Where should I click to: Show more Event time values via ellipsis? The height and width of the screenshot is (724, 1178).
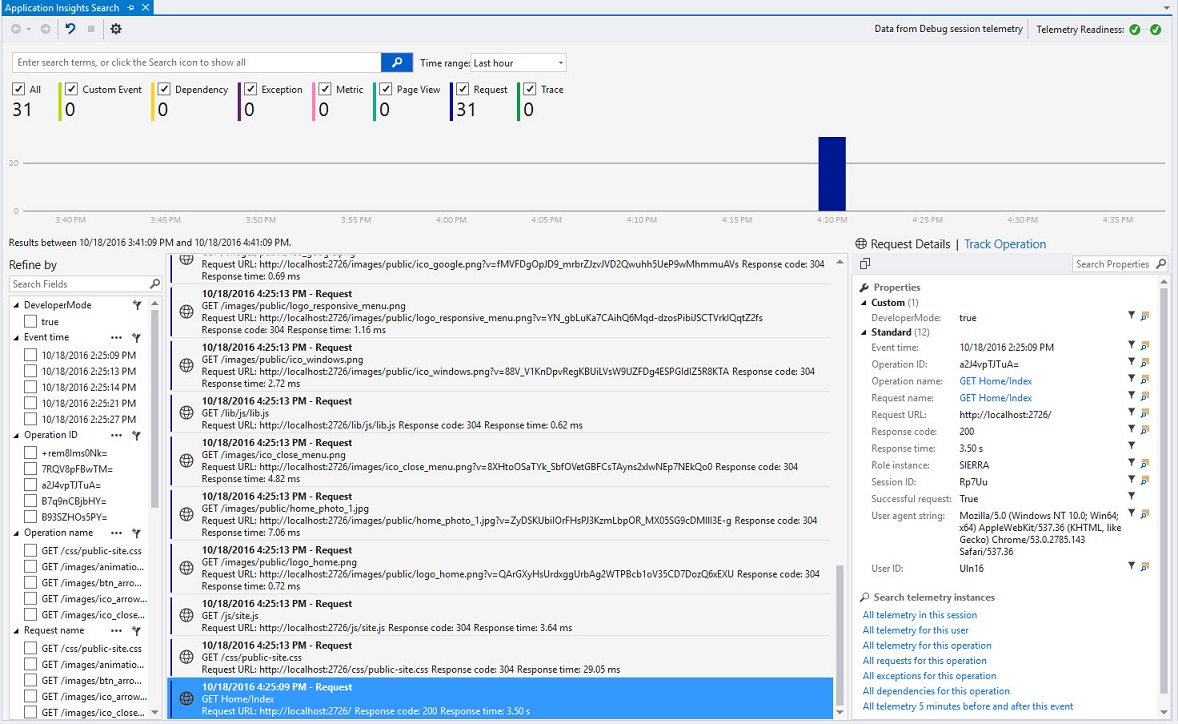pos(116,338)
